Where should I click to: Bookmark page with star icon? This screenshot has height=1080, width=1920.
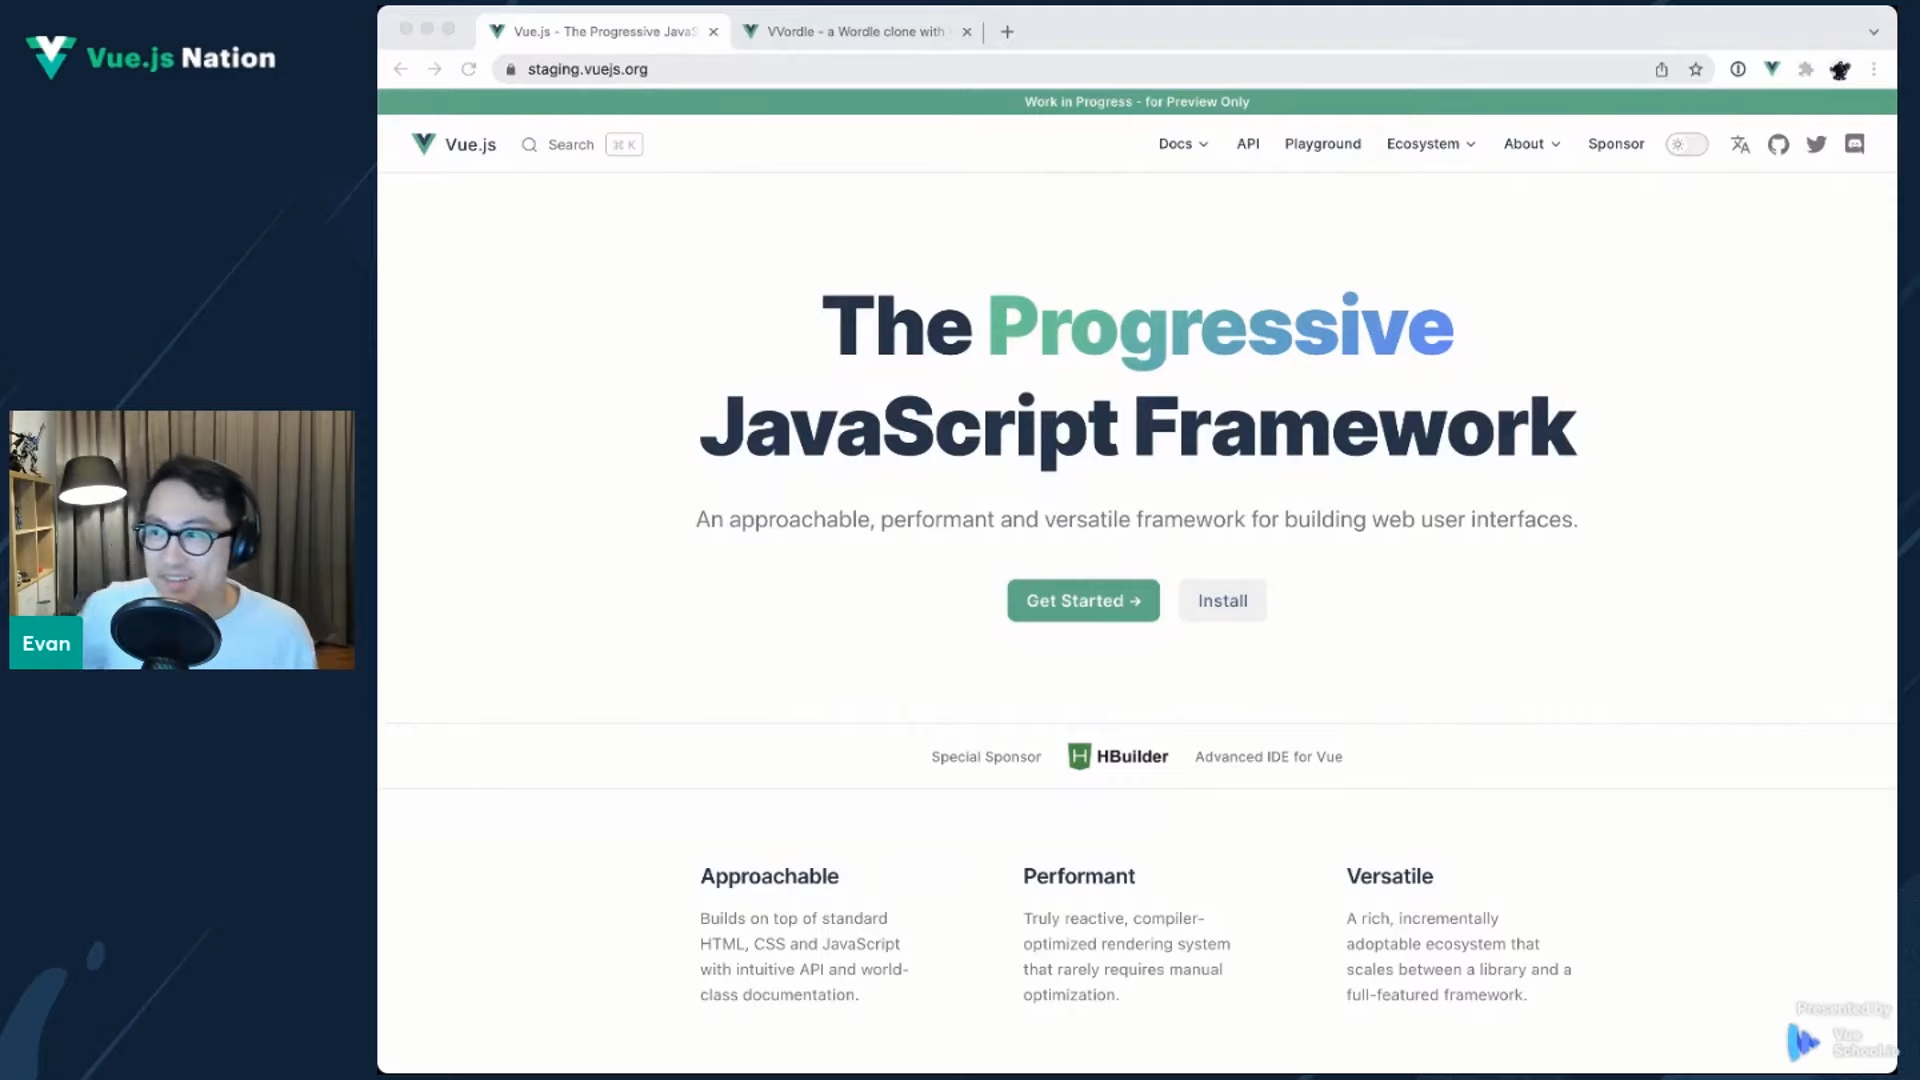pos(1695,69)
